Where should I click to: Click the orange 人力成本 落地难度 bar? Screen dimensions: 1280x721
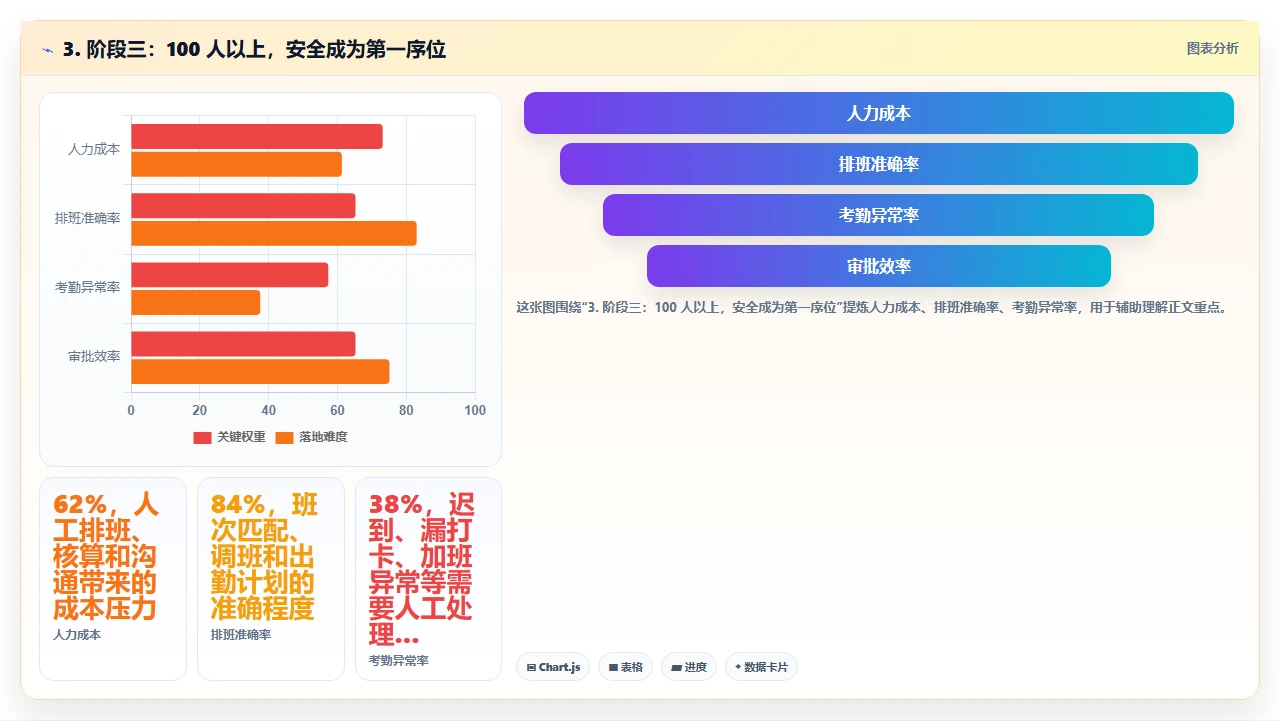[x=236, y=164]
